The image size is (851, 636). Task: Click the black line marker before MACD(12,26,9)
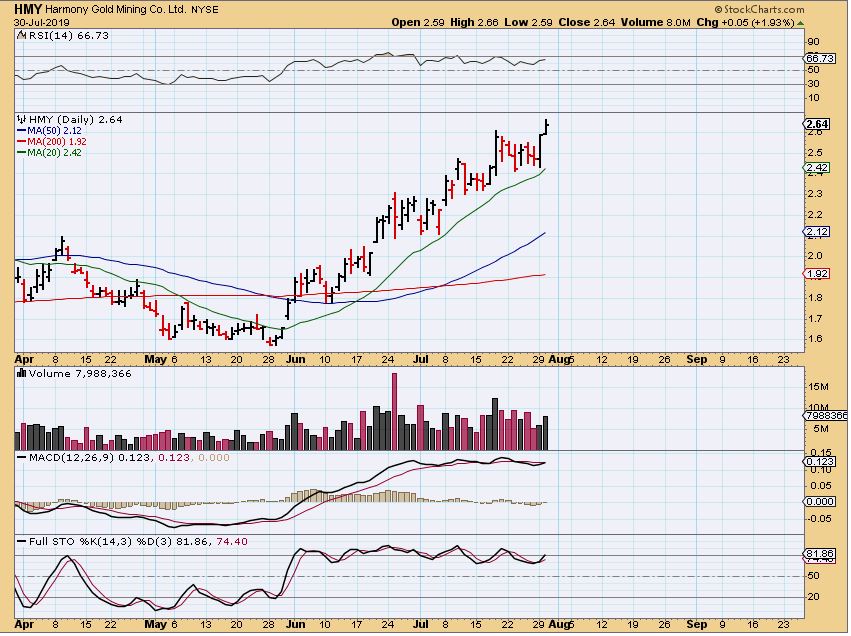(22, 458)
